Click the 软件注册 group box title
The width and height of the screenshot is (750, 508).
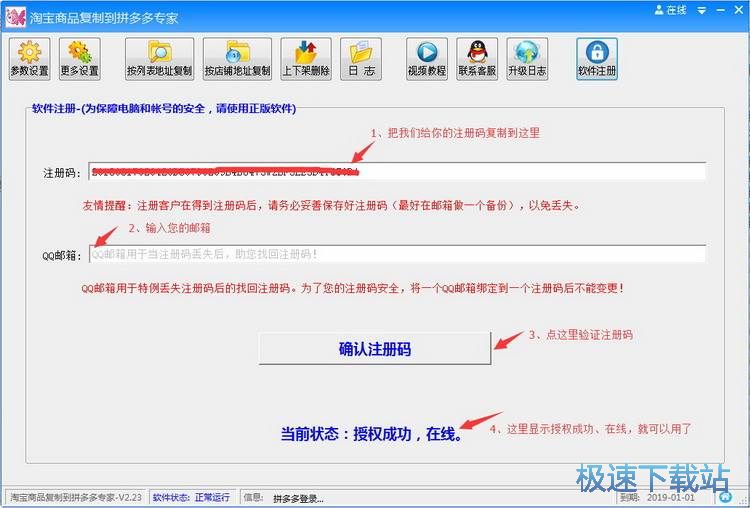tap(164, 109)
